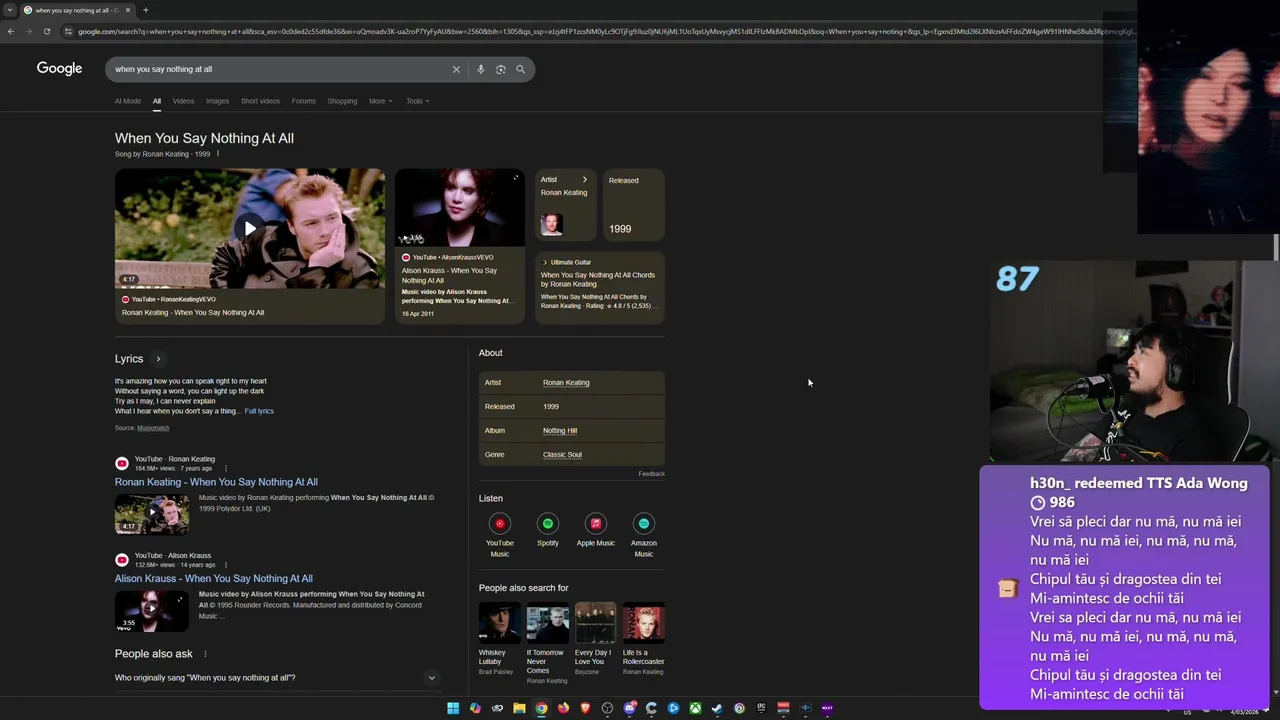Open 'Alison Krauss - When You Say Nothing At All' result
The image size is (1280, 720).
[213, 578]
